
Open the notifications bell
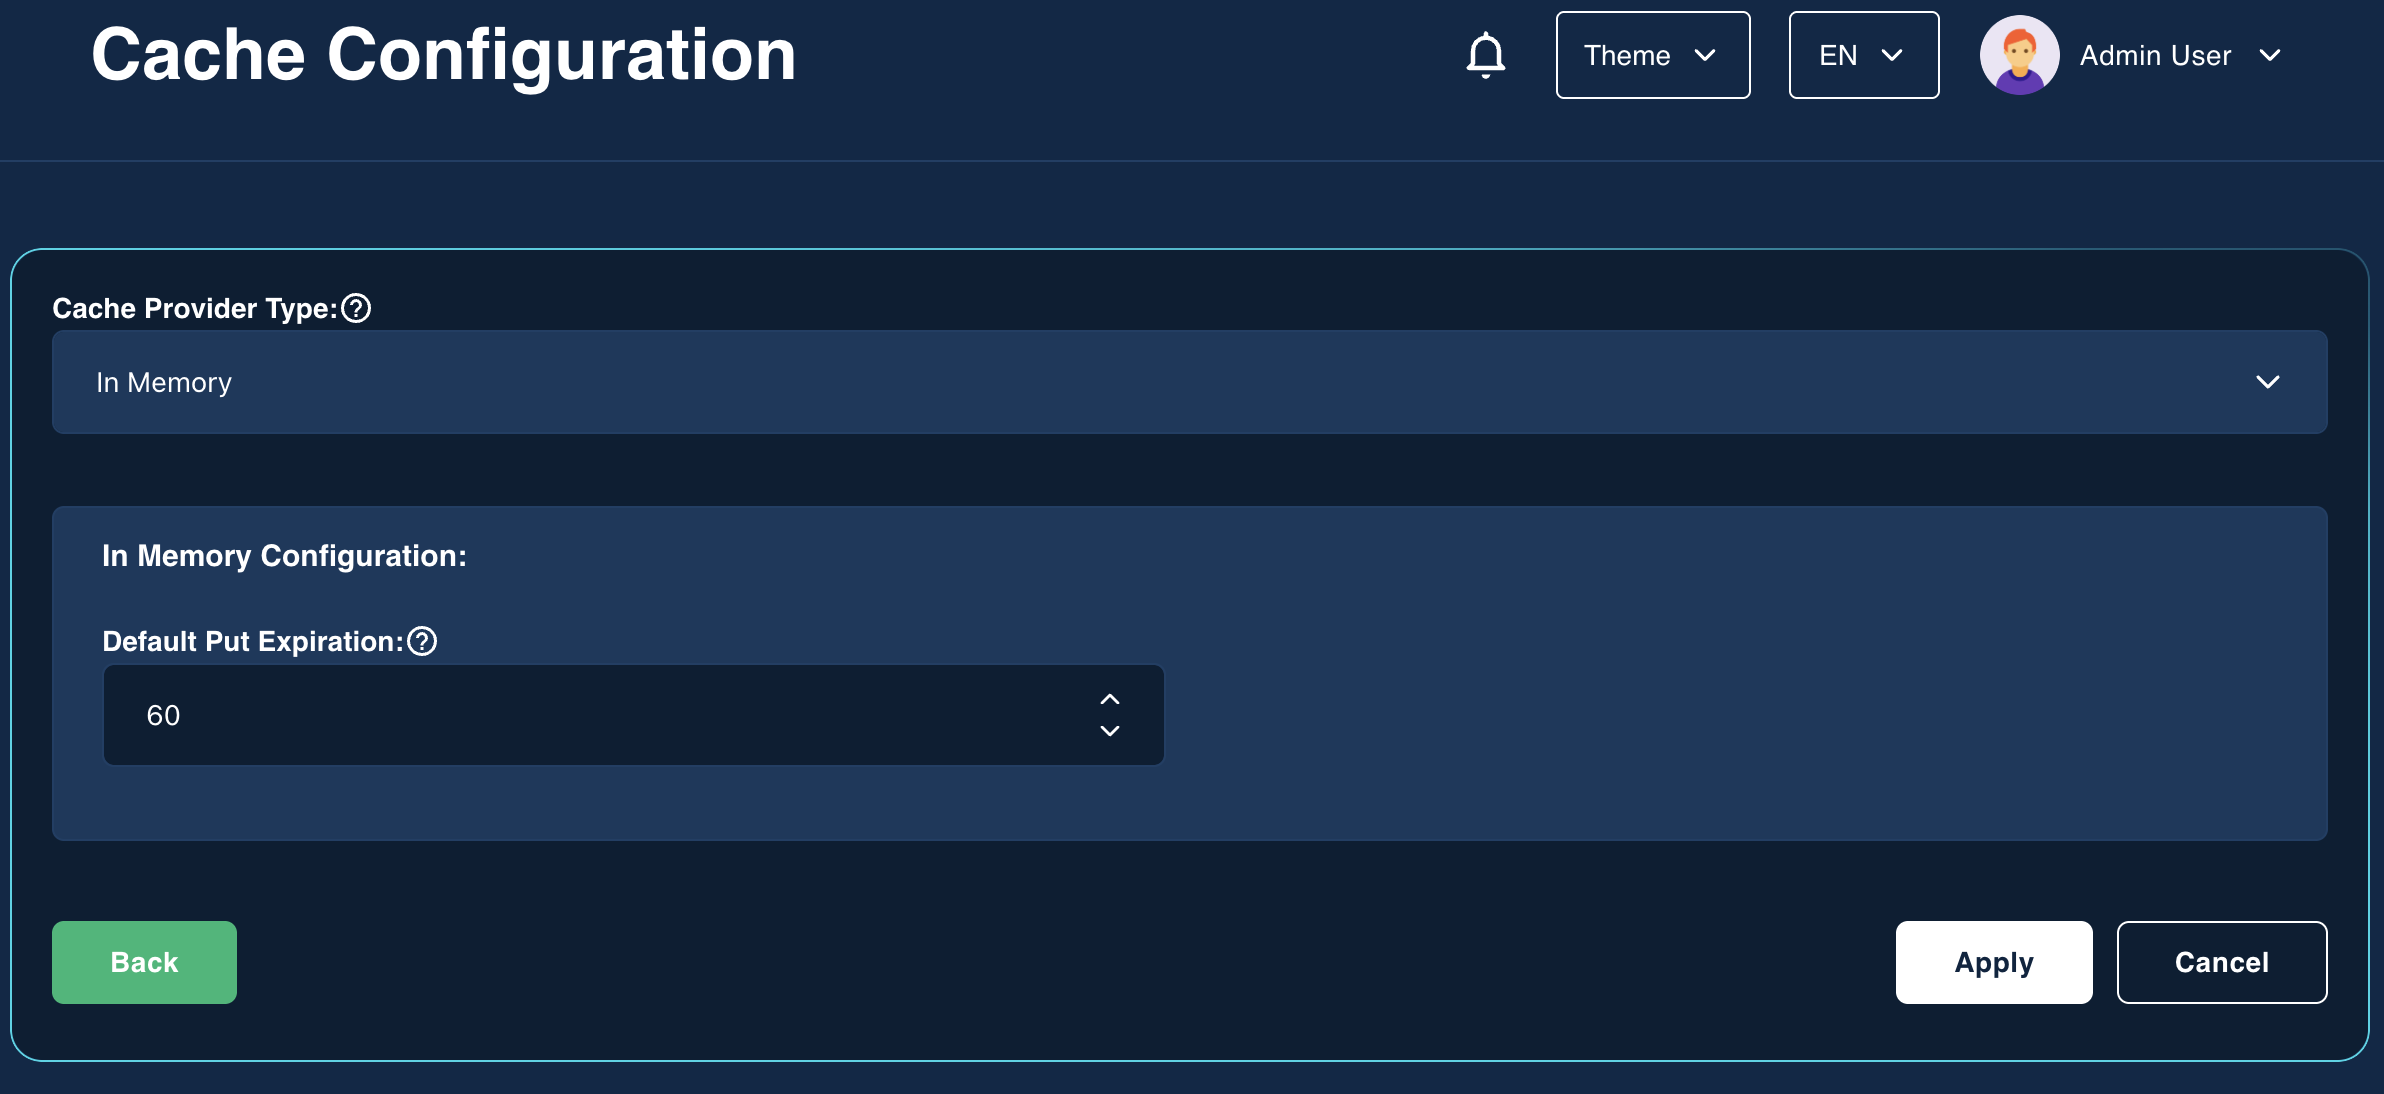(x=1485, y=55)
